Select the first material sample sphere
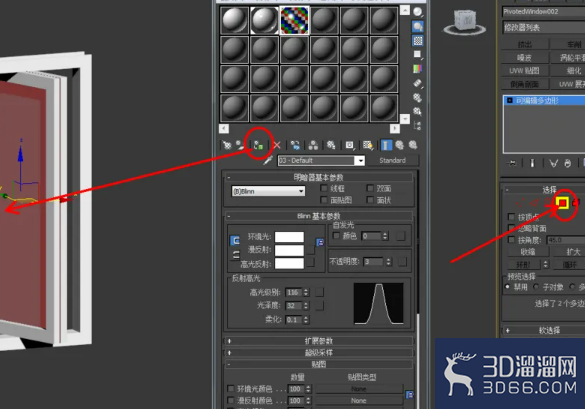585x409 pixels. [x=235, y=21]
